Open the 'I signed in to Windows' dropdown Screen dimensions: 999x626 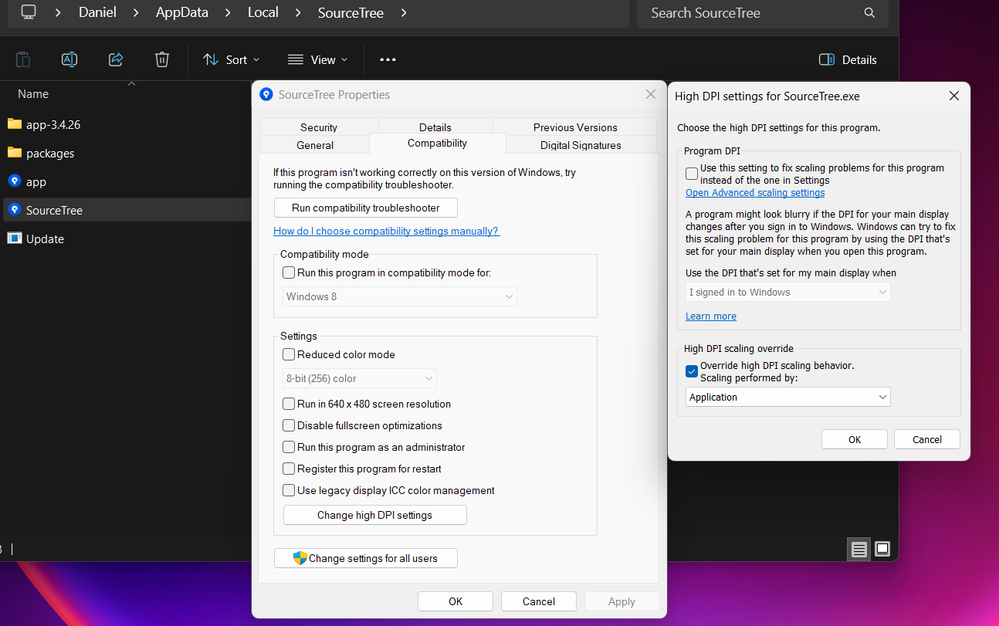click(787, 292)
